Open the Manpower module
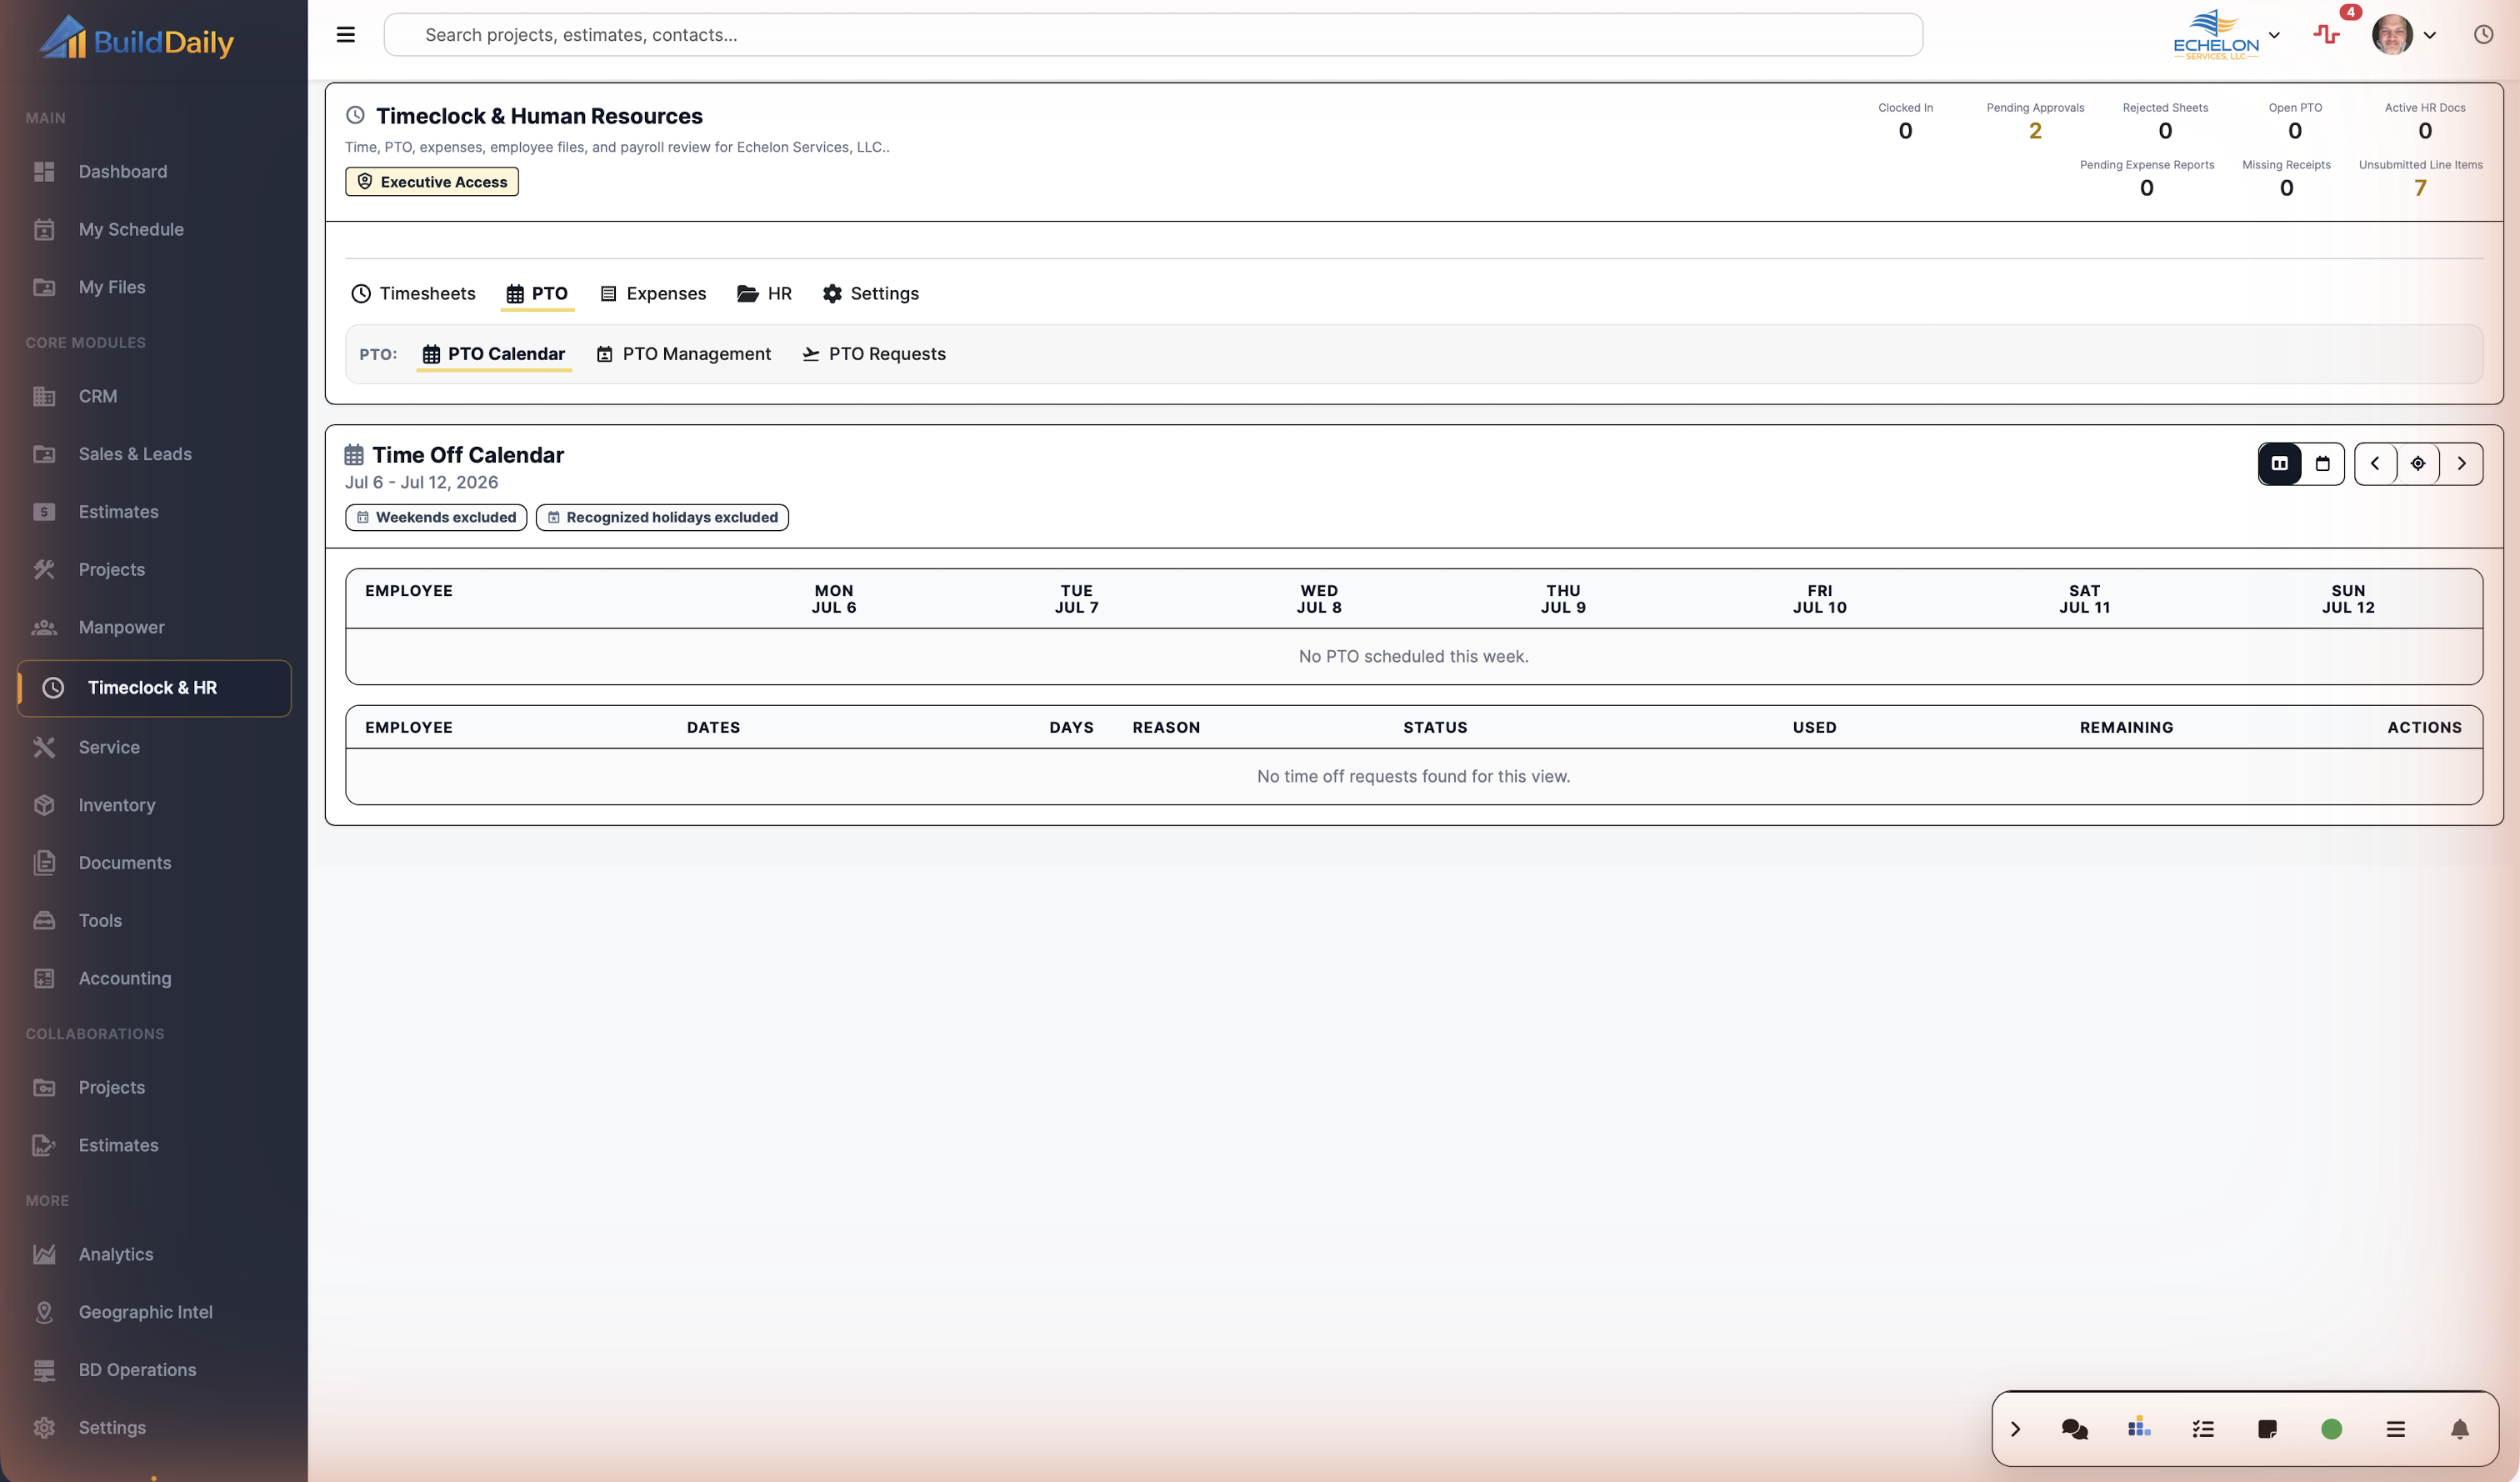This screenshot has height=1482, width=2520. pyautogui.click(x=154, y=627)
